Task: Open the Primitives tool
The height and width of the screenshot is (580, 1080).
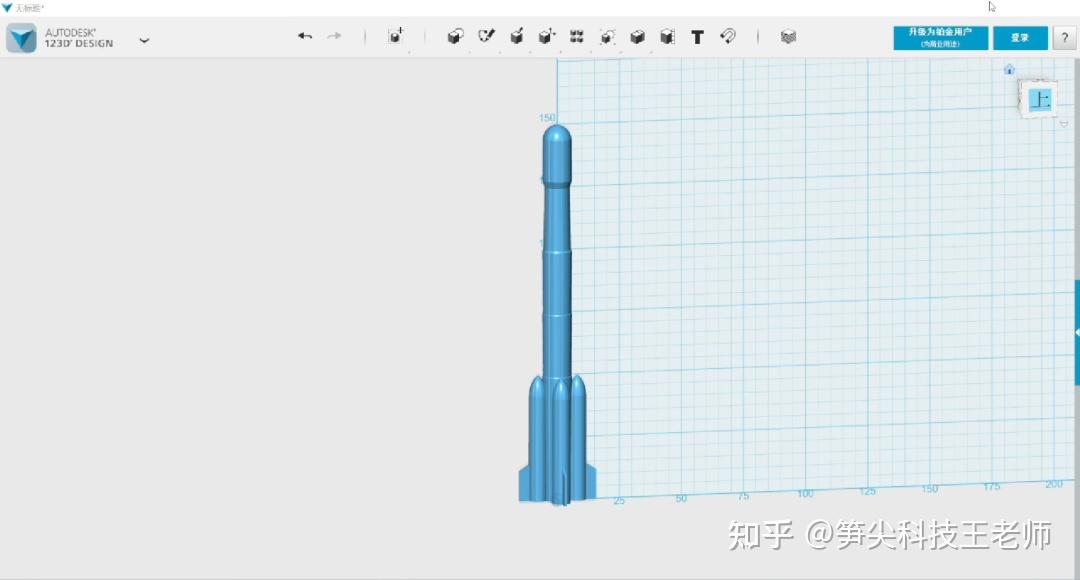Action: [x=456, y=36]
